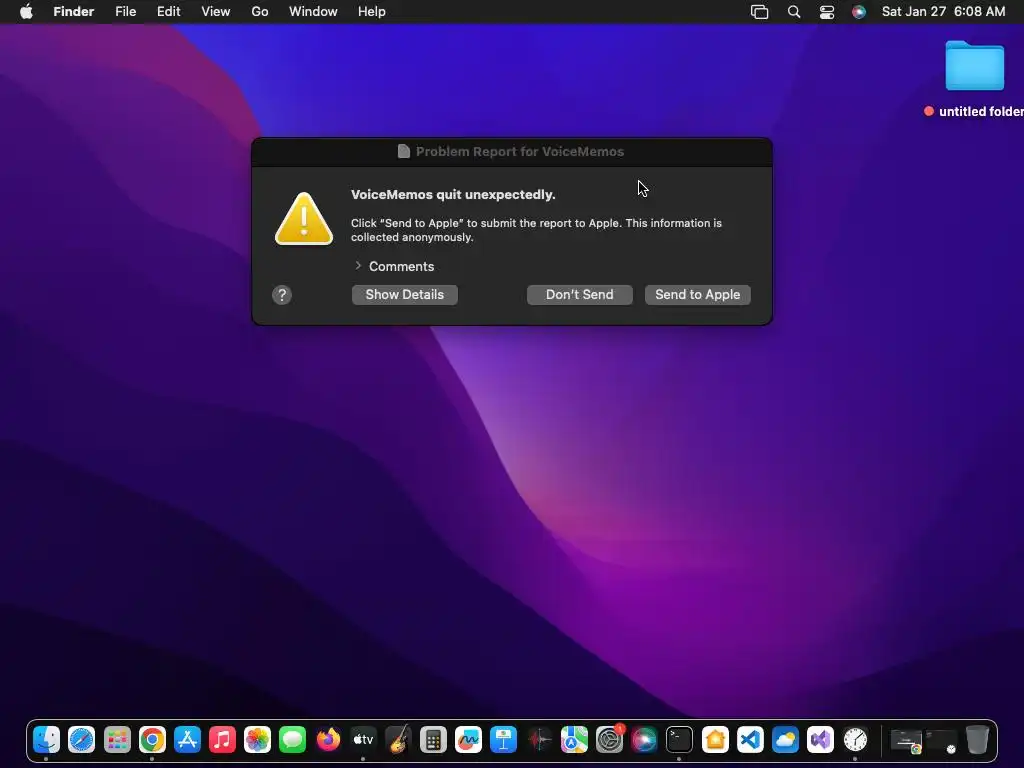Click minimized Chrome window thumbnail in Dock

(x=906, y=741)
